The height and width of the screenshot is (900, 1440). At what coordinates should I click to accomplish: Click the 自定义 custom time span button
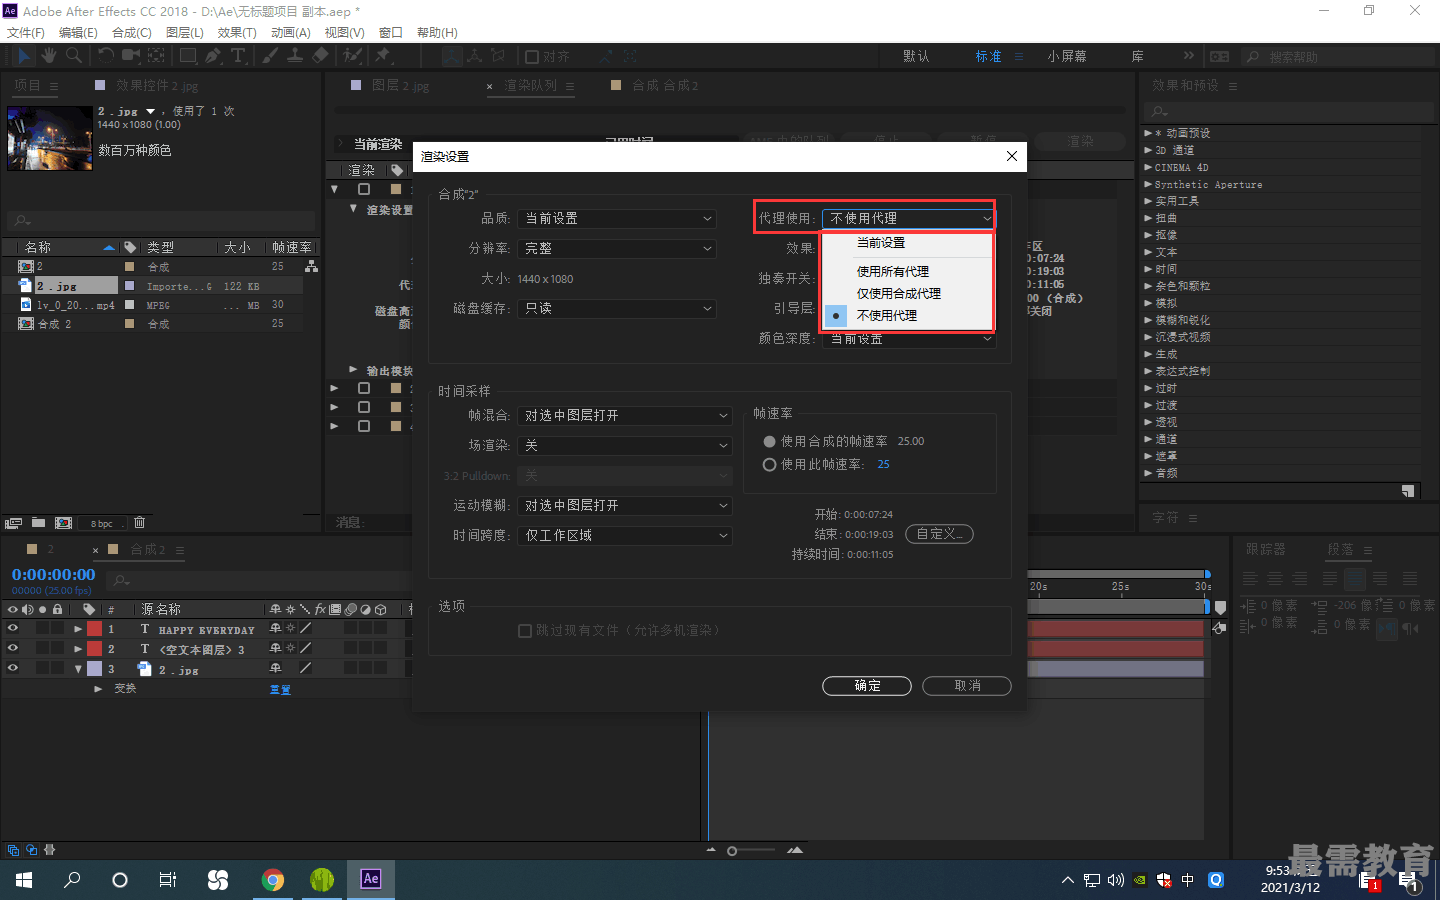point(939,534)
